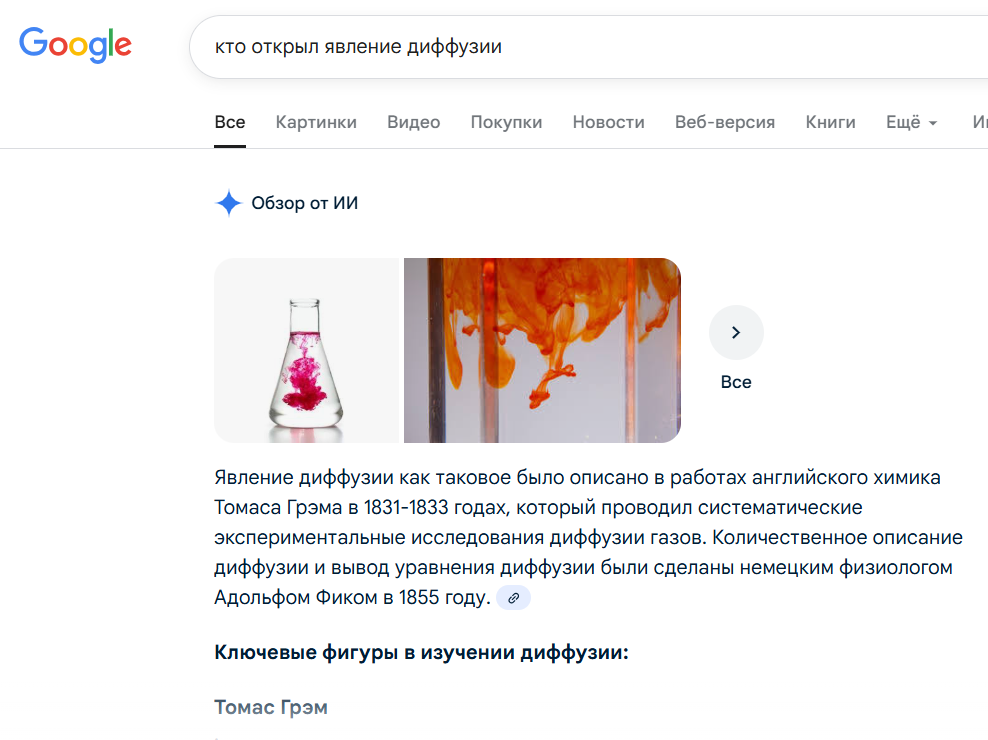The height and width of the screenshot is (740, 988).
Task: Click the blue AI overview sparkle icon
Action: pos(229,203)
